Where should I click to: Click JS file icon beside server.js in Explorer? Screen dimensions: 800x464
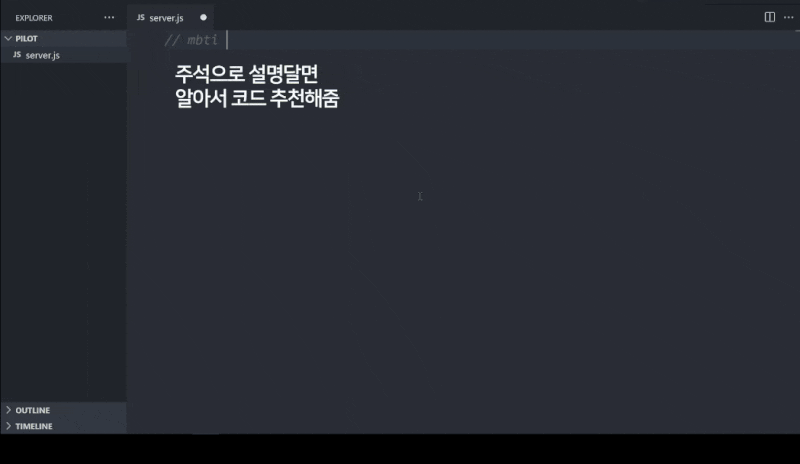(17, 55)
